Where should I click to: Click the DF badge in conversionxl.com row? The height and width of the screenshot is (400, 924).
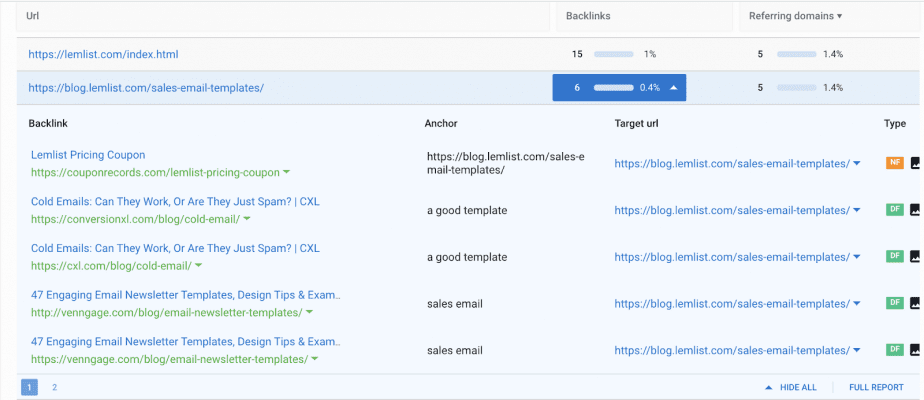[895, 210]
